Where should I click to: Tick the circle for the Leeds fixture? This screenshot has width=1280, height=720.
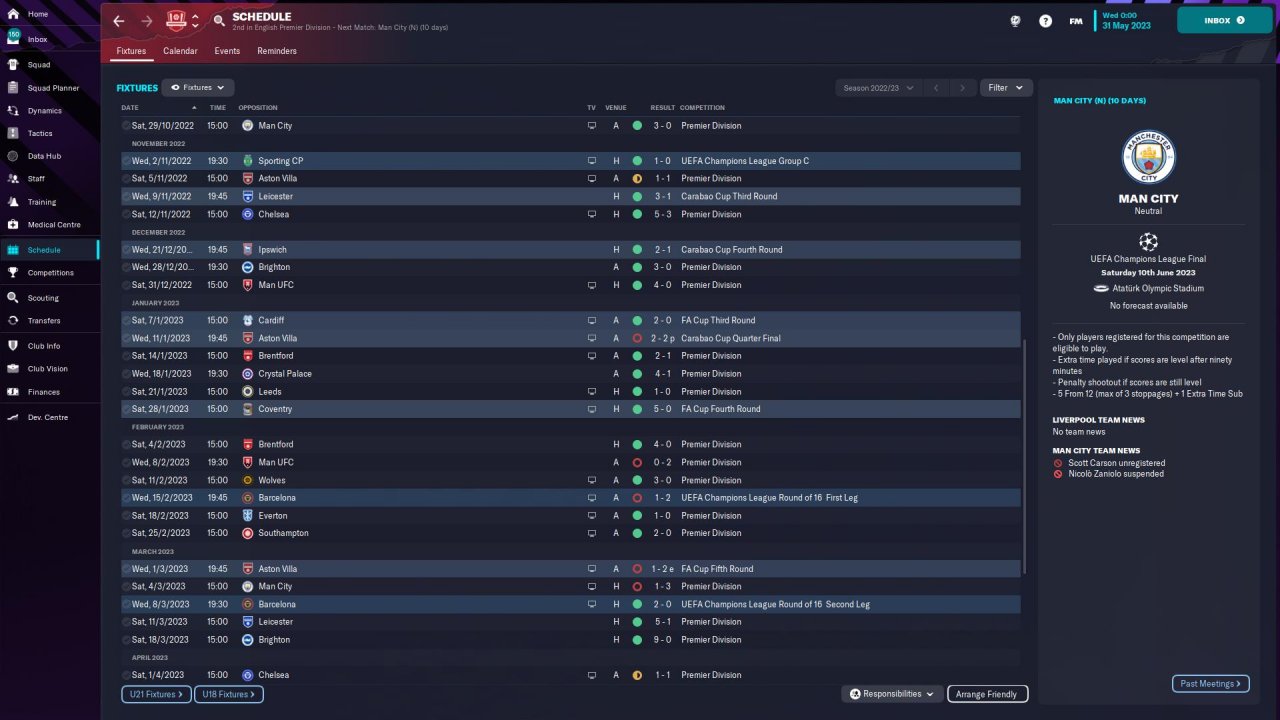coord(126,392)
